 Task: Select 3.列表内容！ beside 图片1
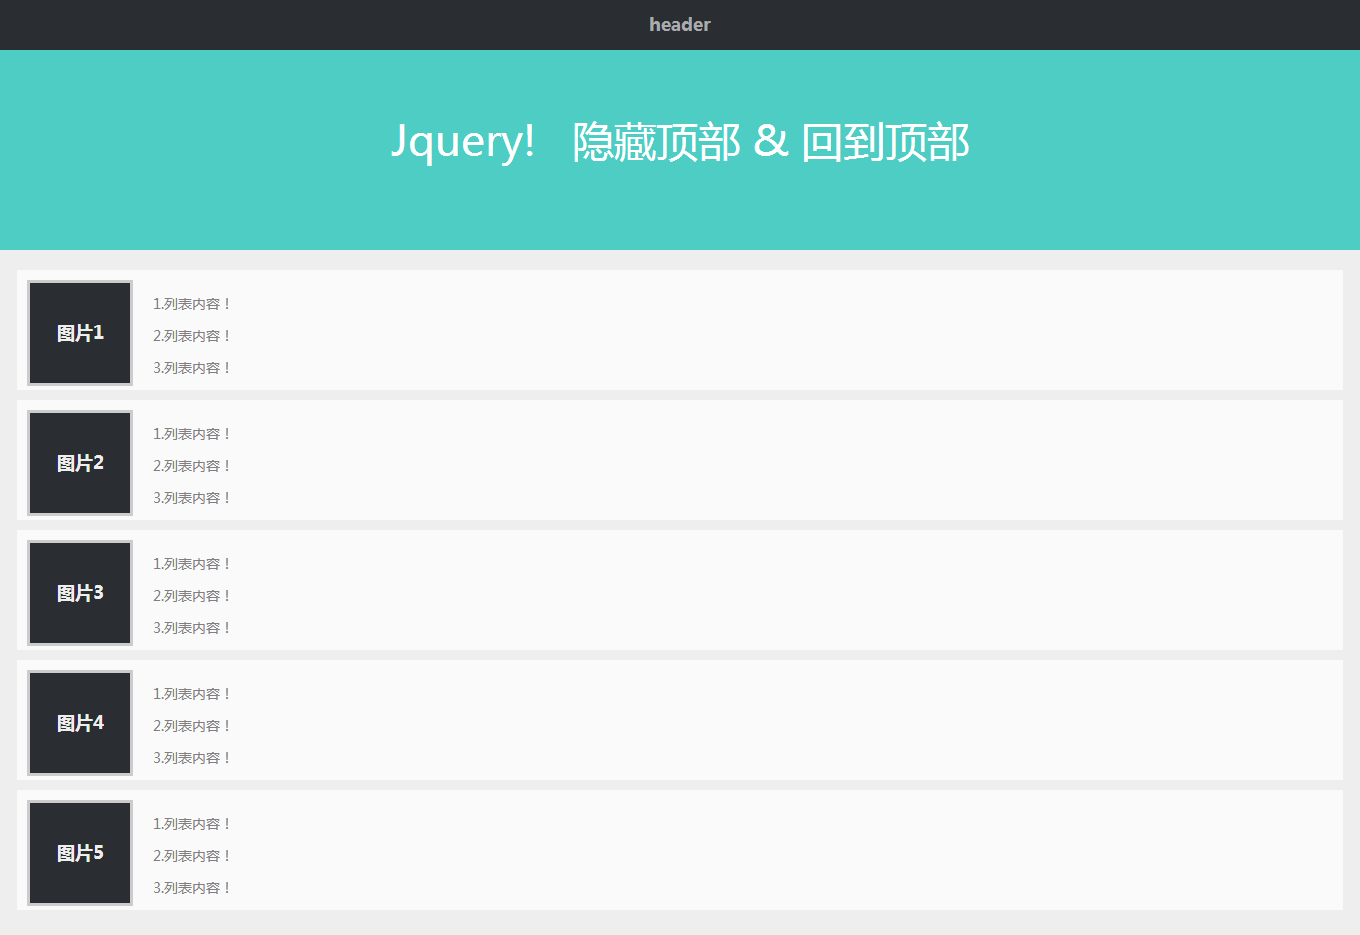pos(192,368)
